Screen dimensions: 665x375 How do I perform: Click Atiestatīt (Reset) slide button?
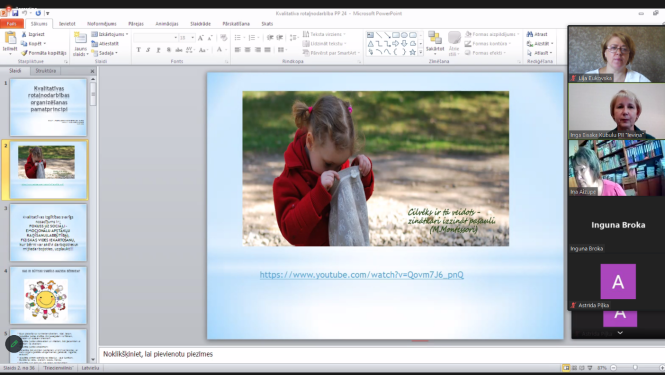(105, 43)
